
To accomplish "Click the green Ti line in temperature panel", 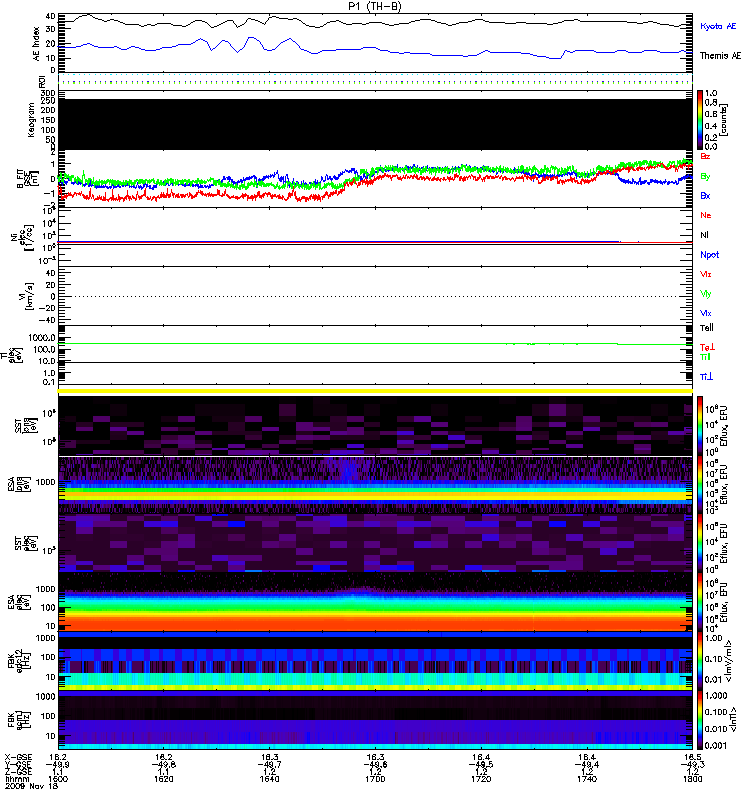I will 375,344.
